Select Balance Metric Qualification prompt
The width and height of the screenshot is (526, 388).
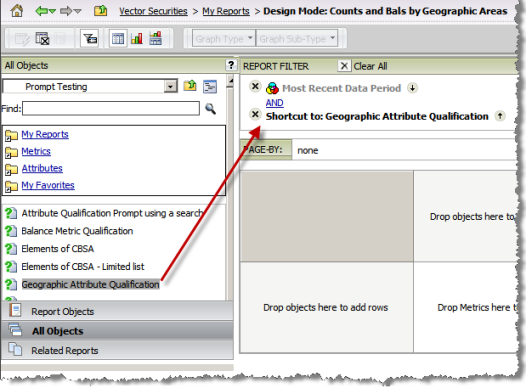click(x=77, y=231)
